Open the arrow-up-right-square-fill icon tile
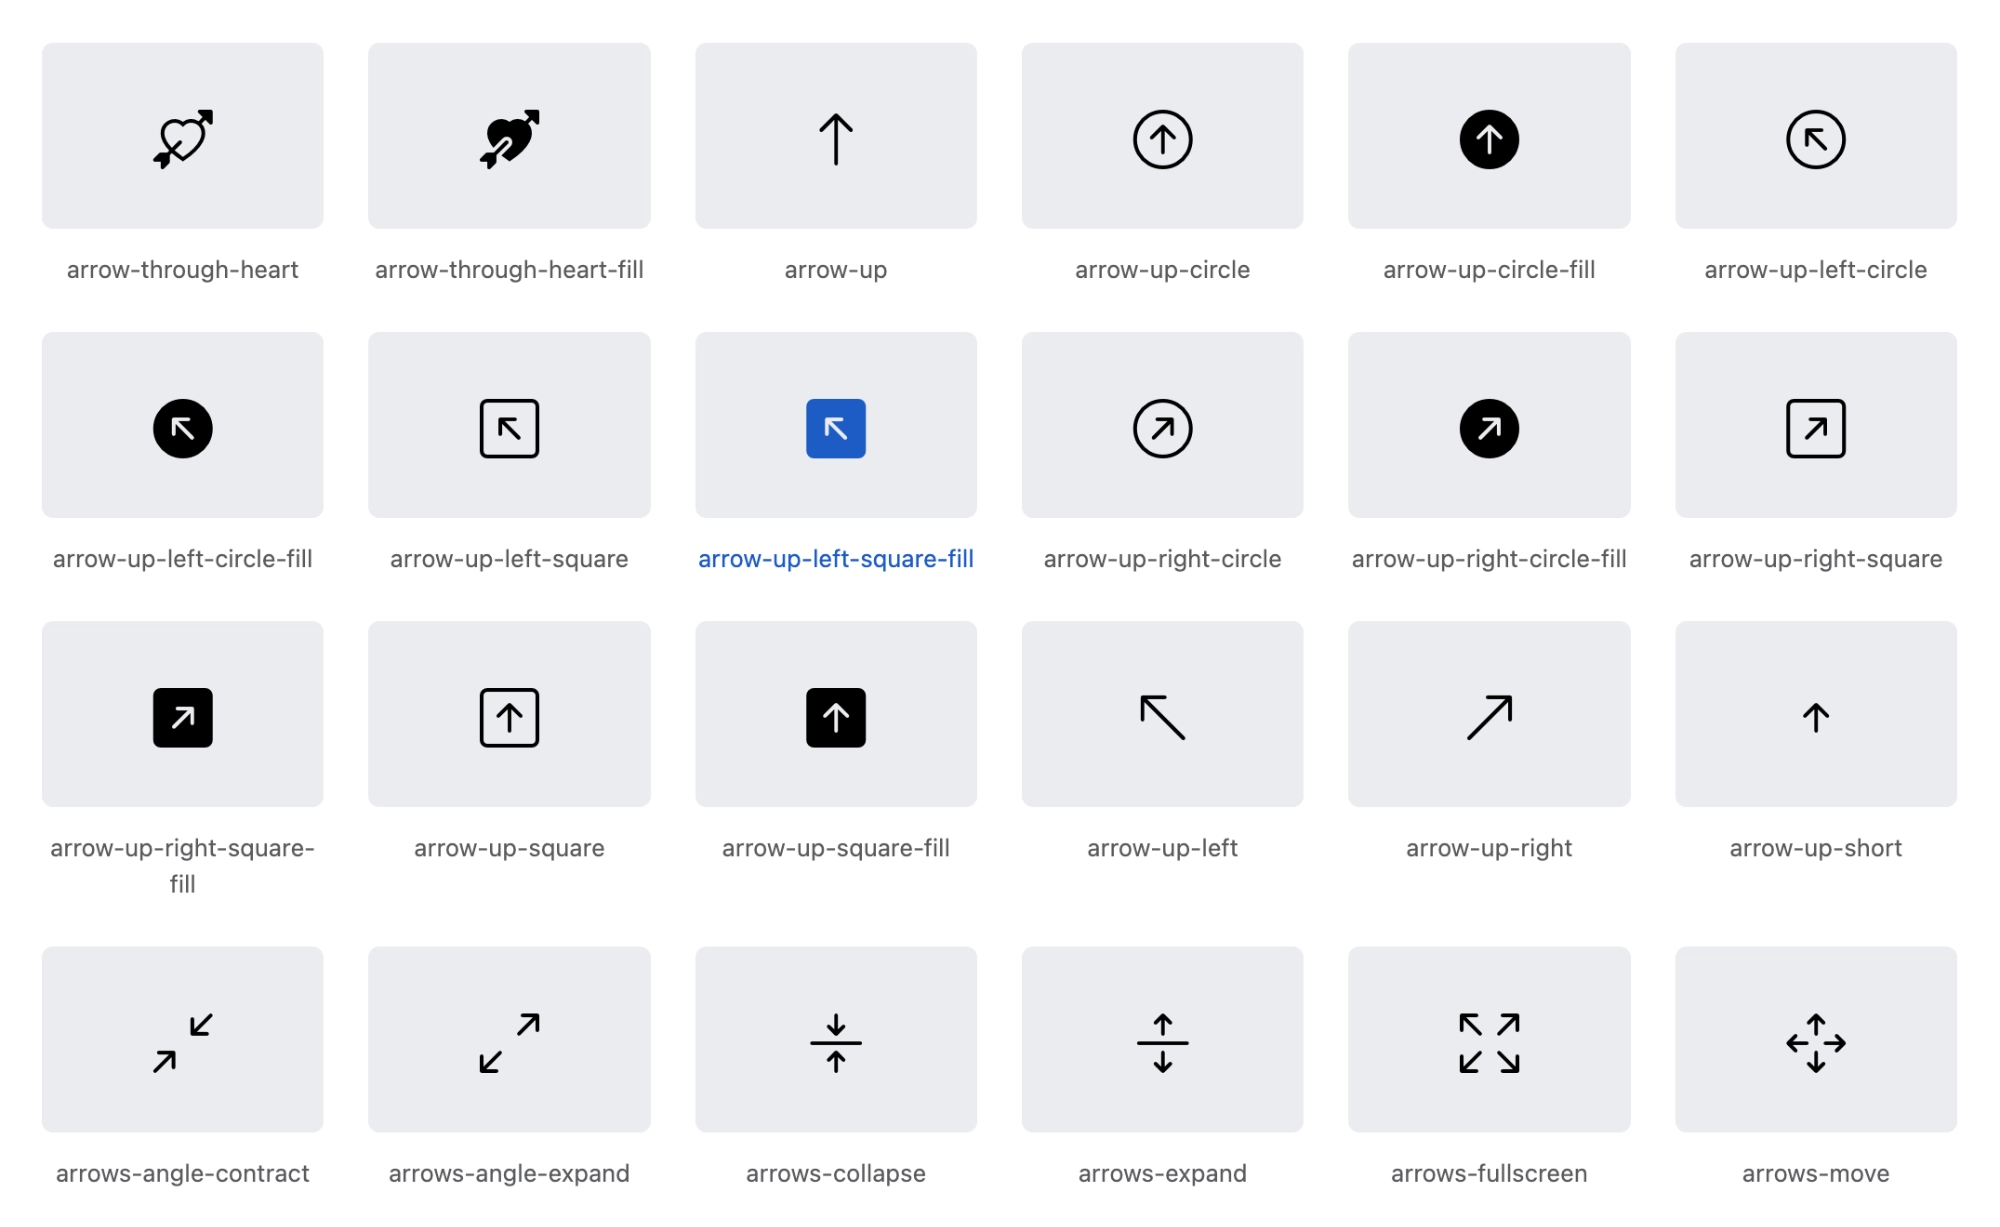 point(182,714)
